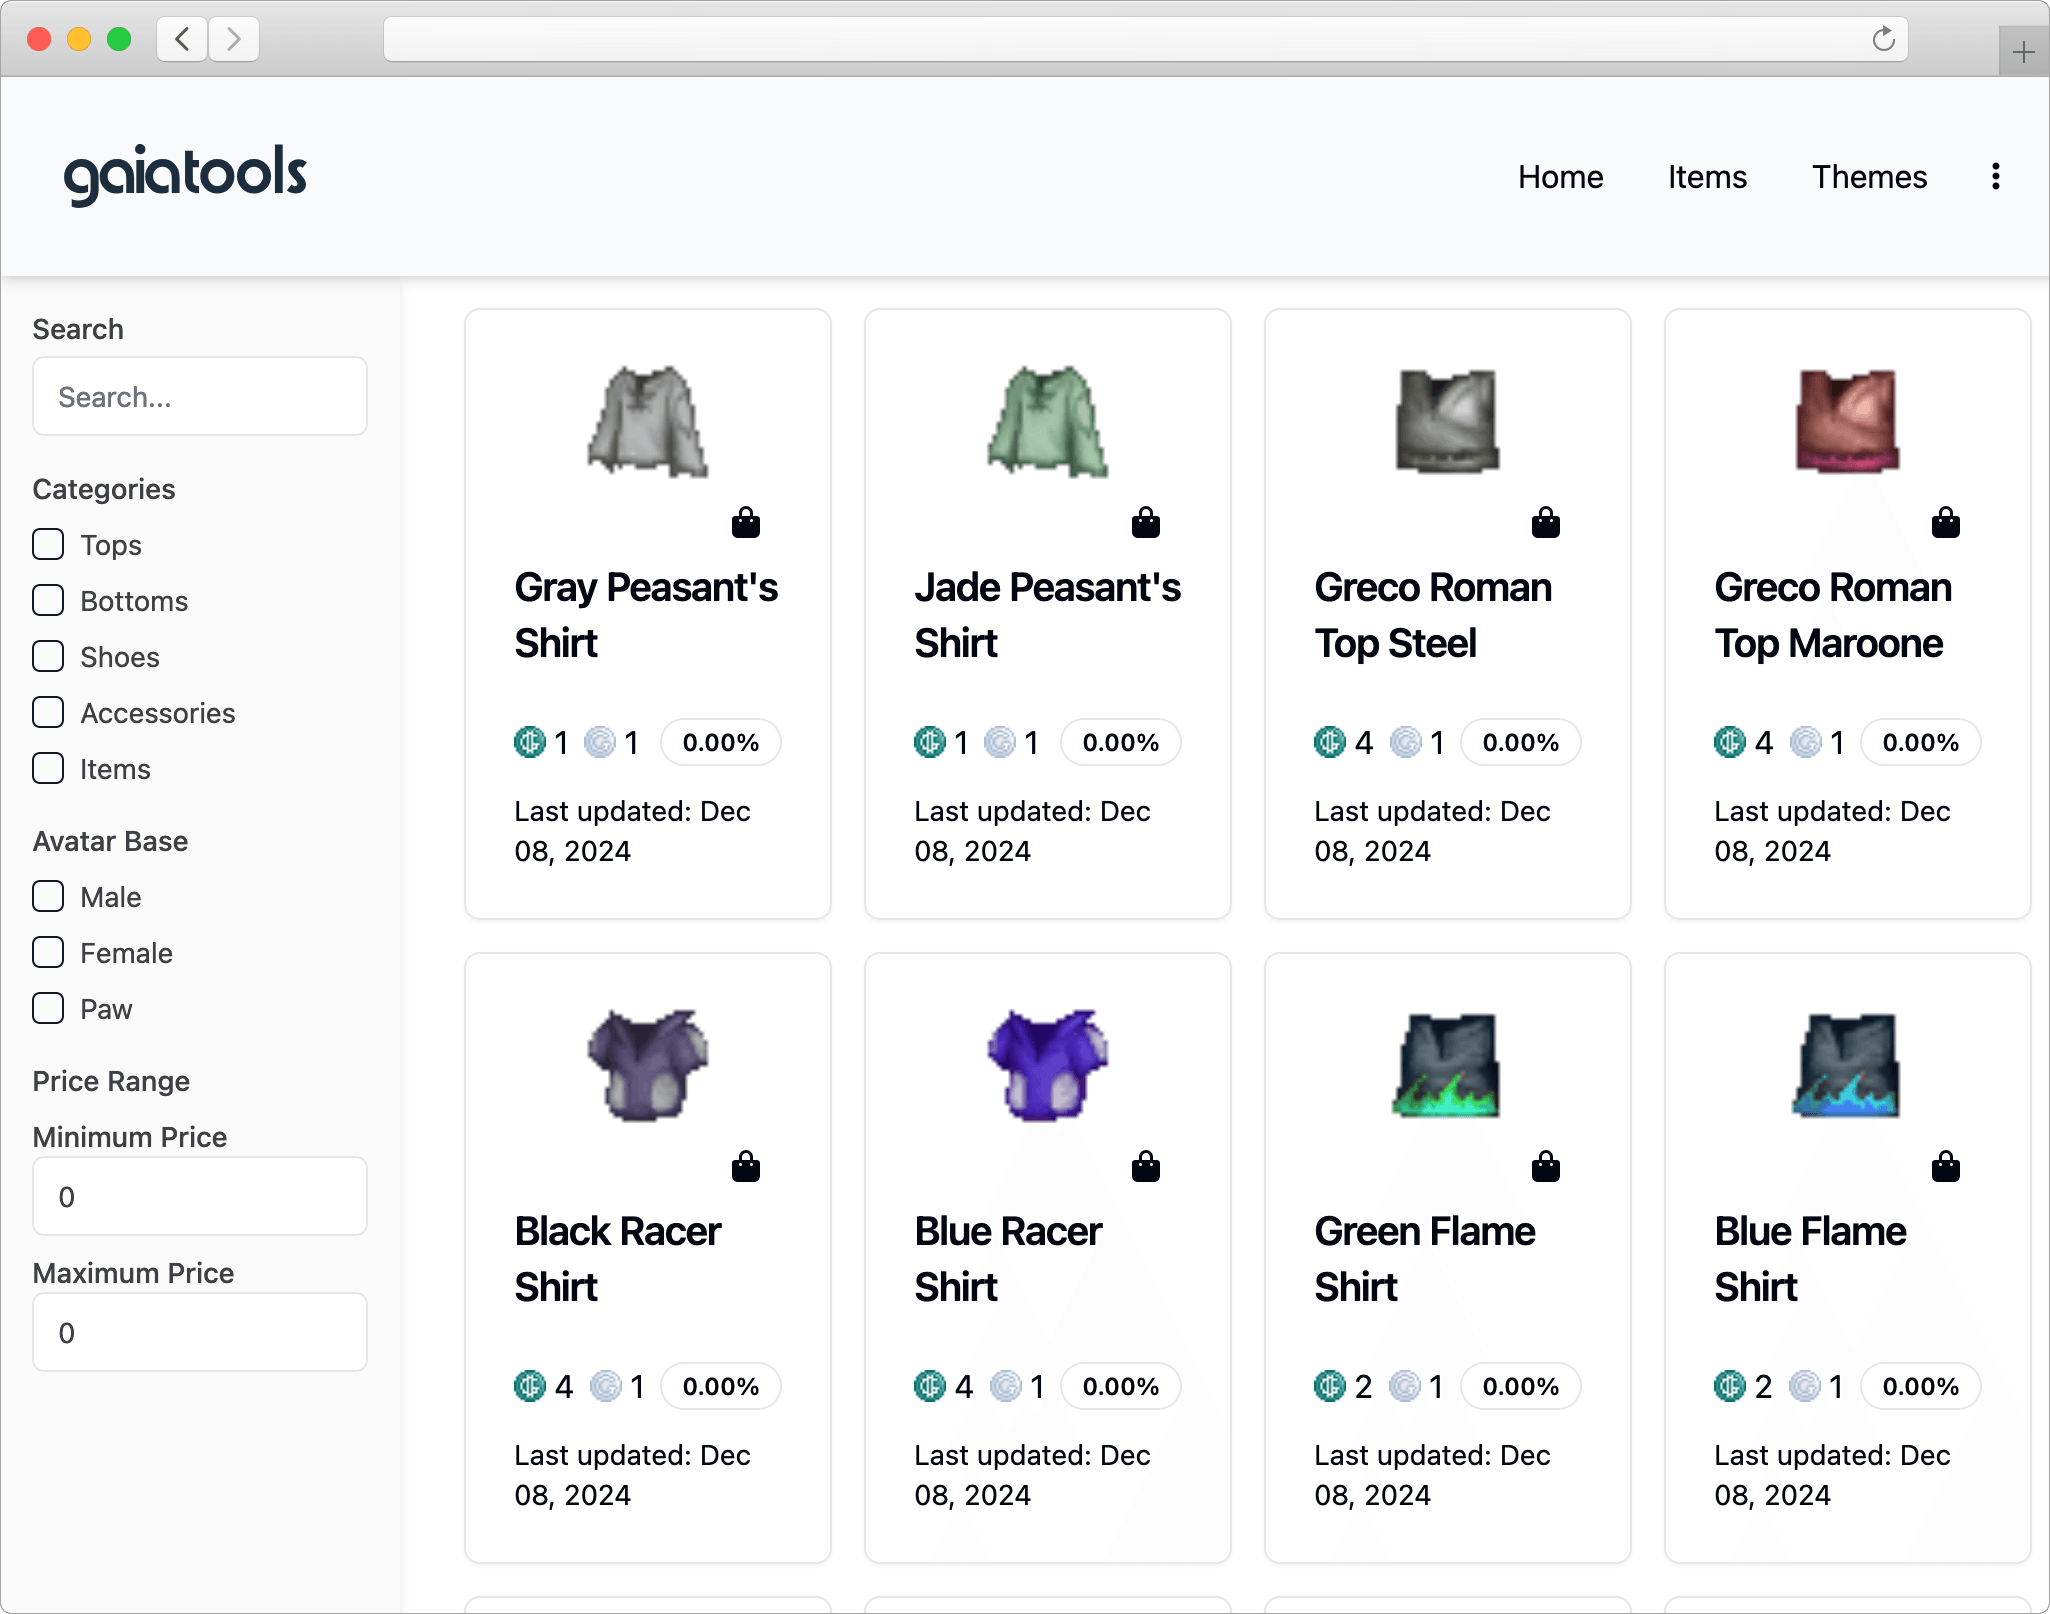Open the three-dot overflow menu
The width and height of the screenshot is (2050, 1614).
click(x=1994, y=176)
